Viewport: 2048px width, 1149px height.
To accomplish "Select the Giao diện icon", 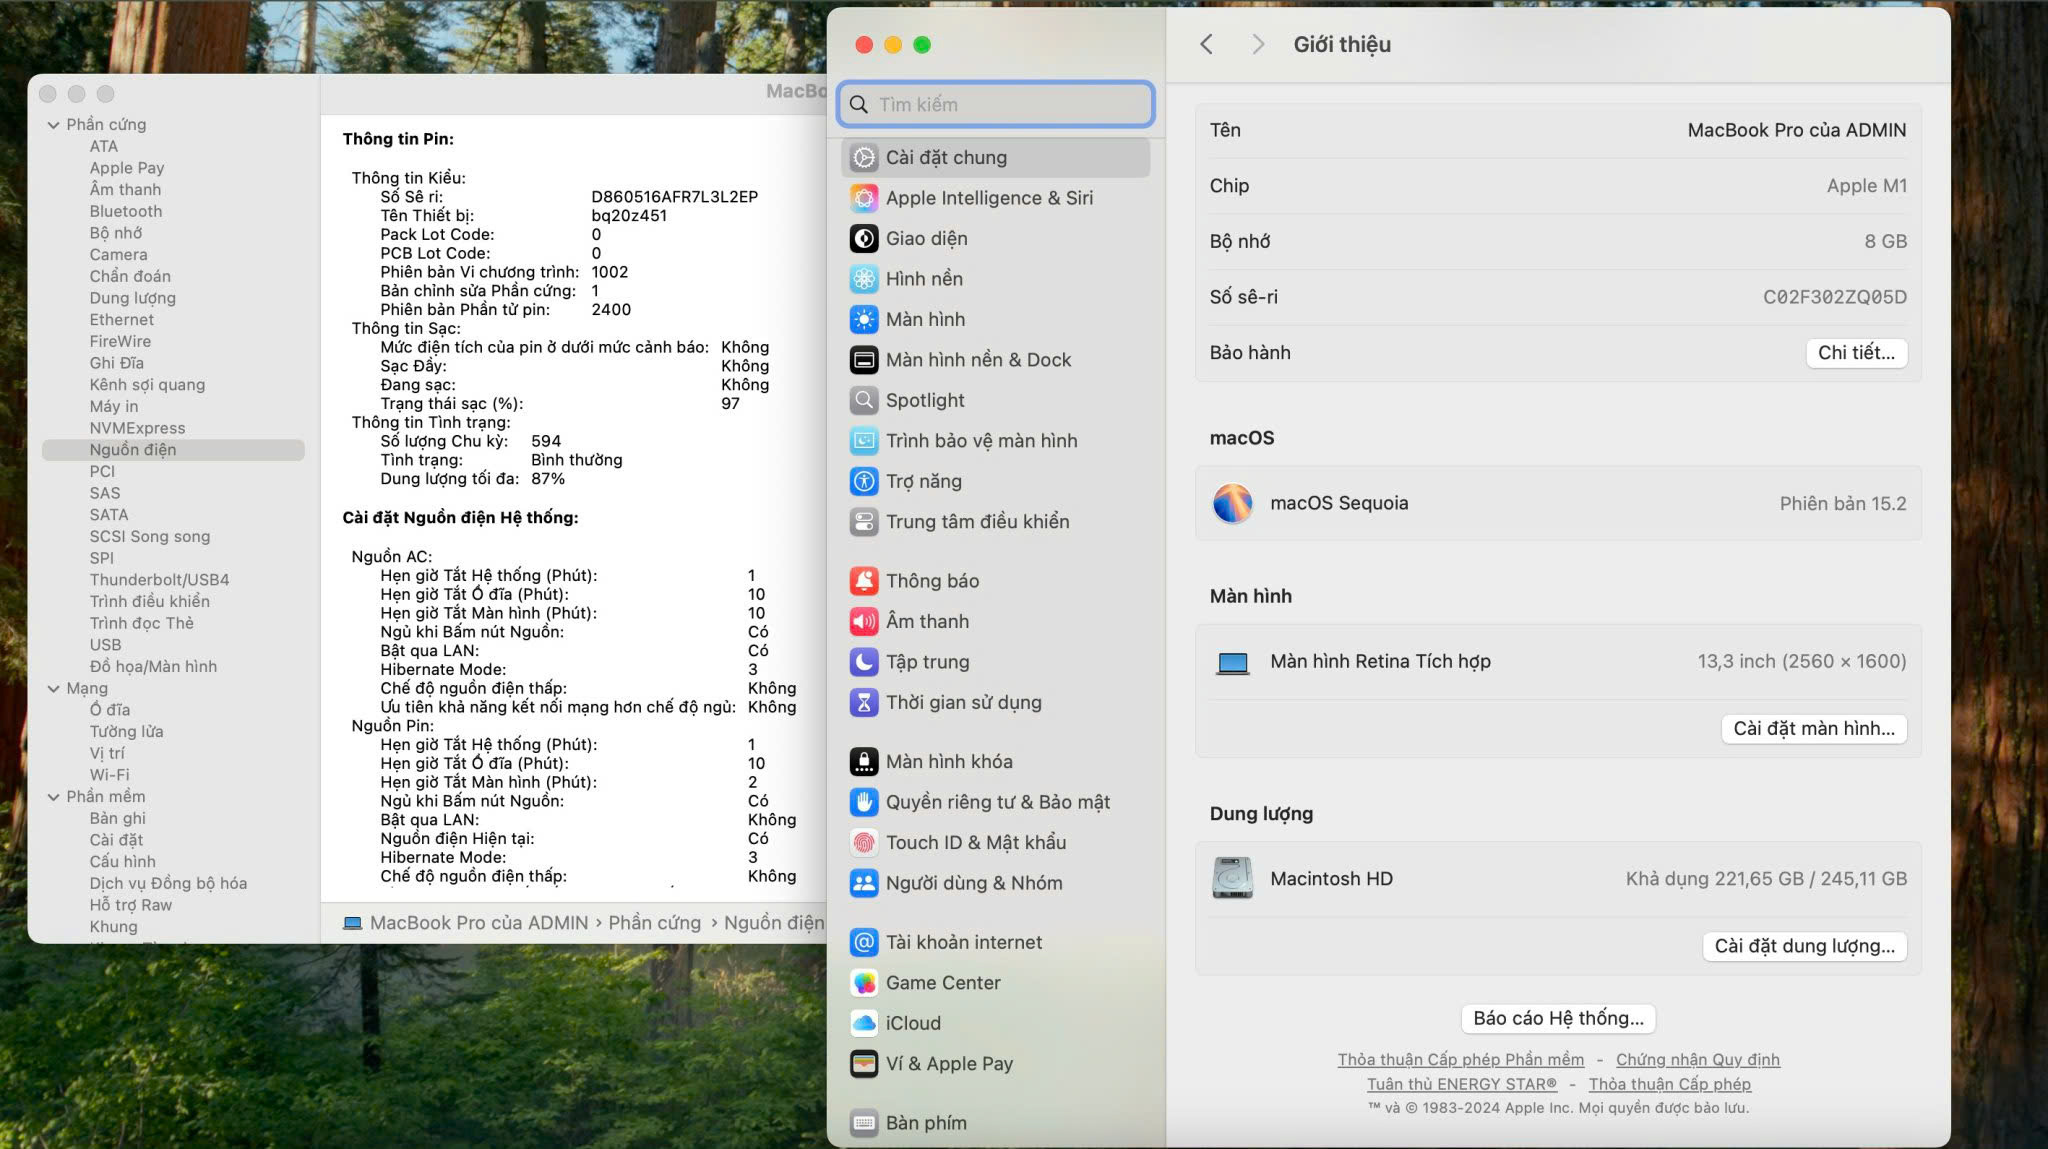I will point(864,238).
